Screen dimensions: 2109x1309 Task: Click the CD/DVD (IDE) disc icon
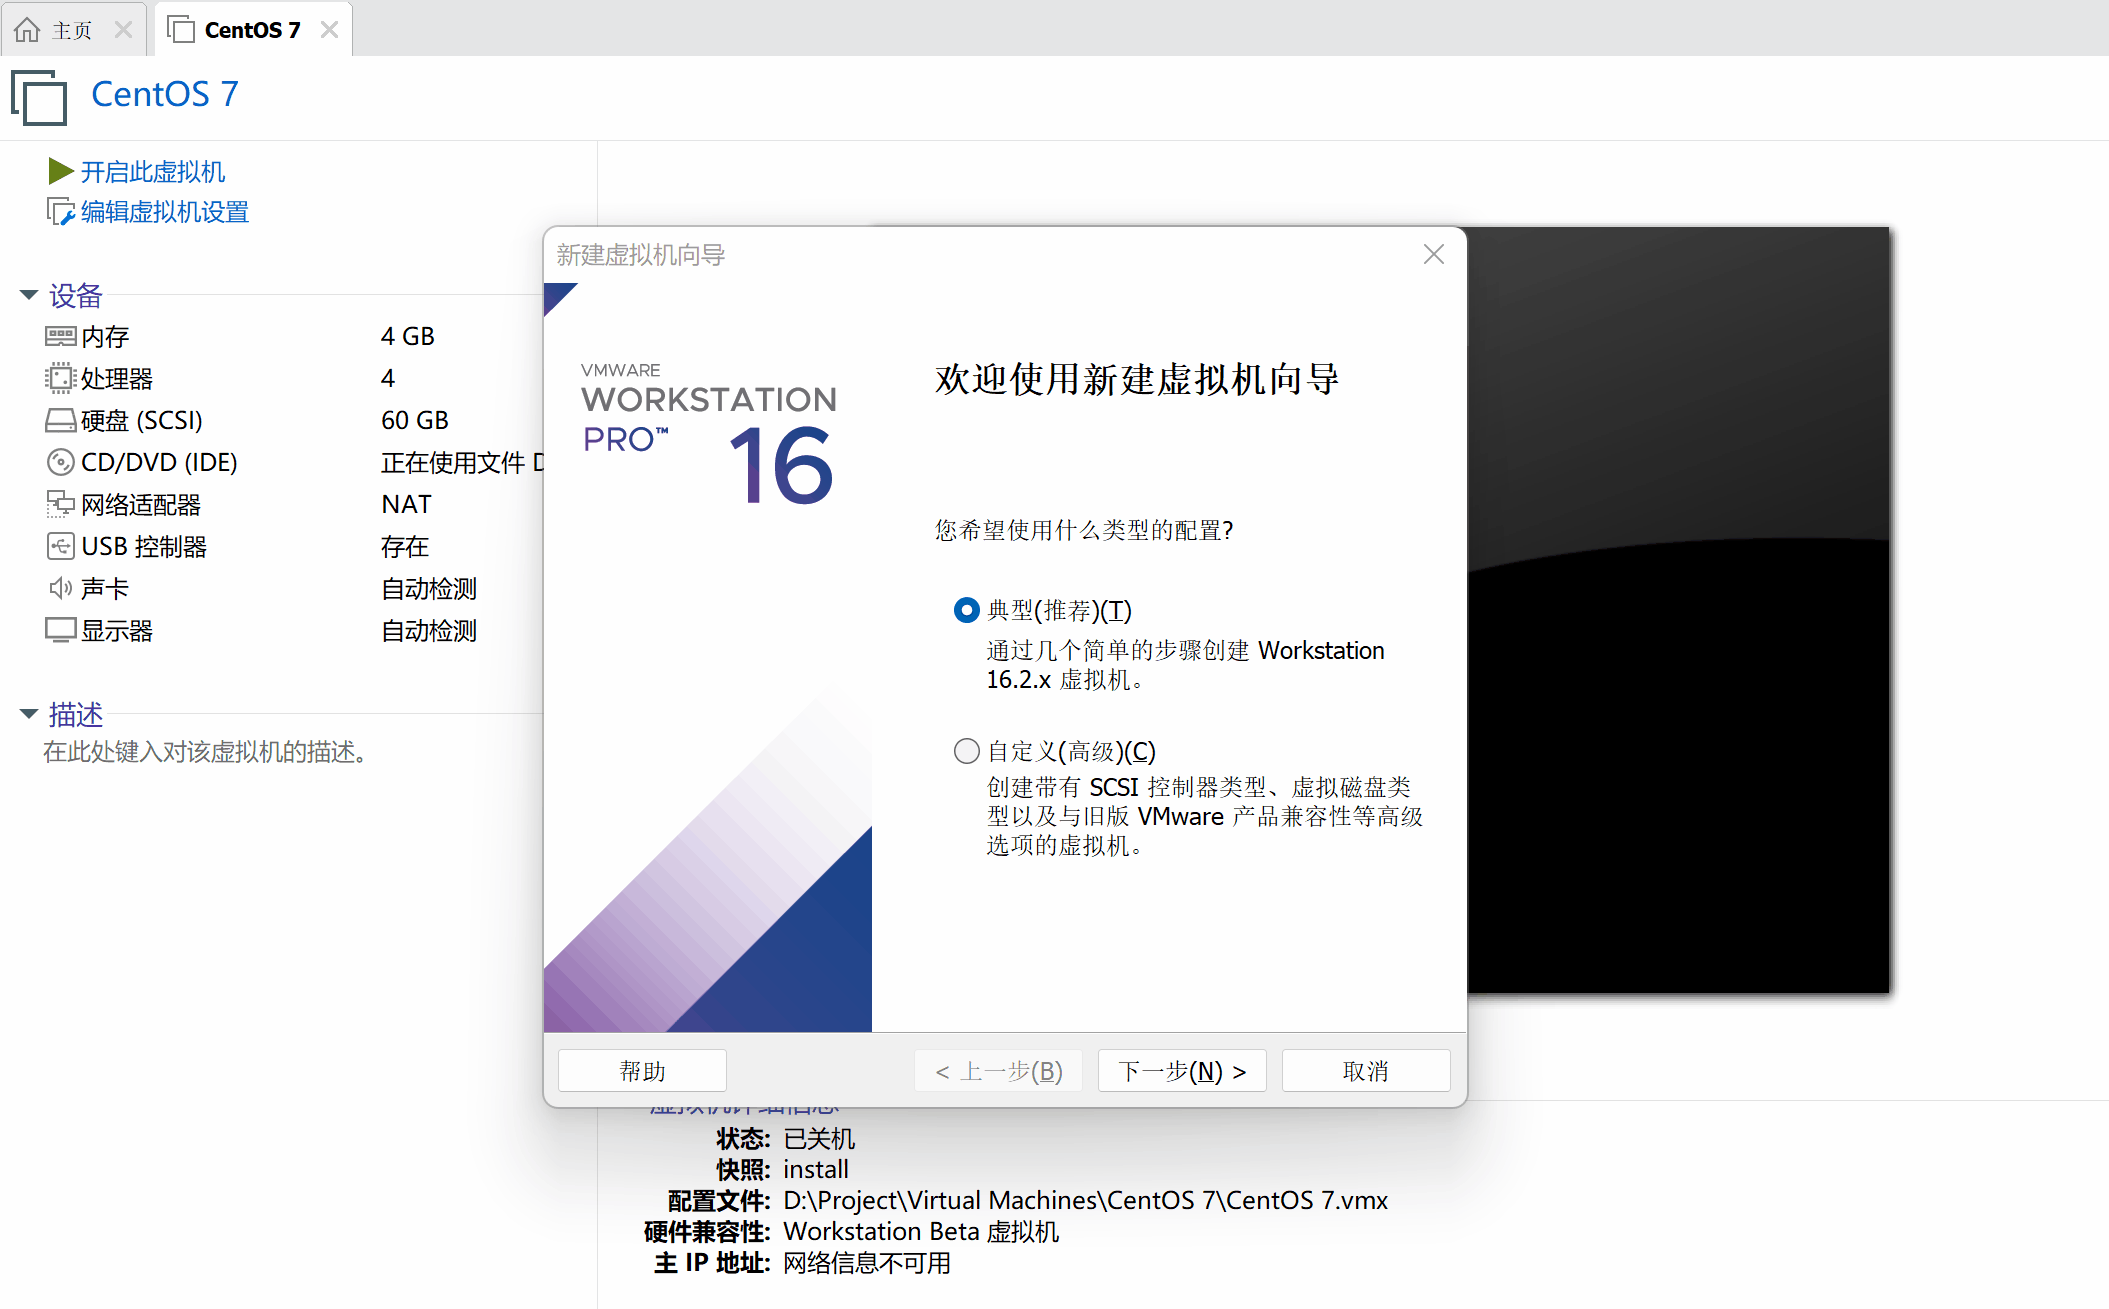(60, 462)
